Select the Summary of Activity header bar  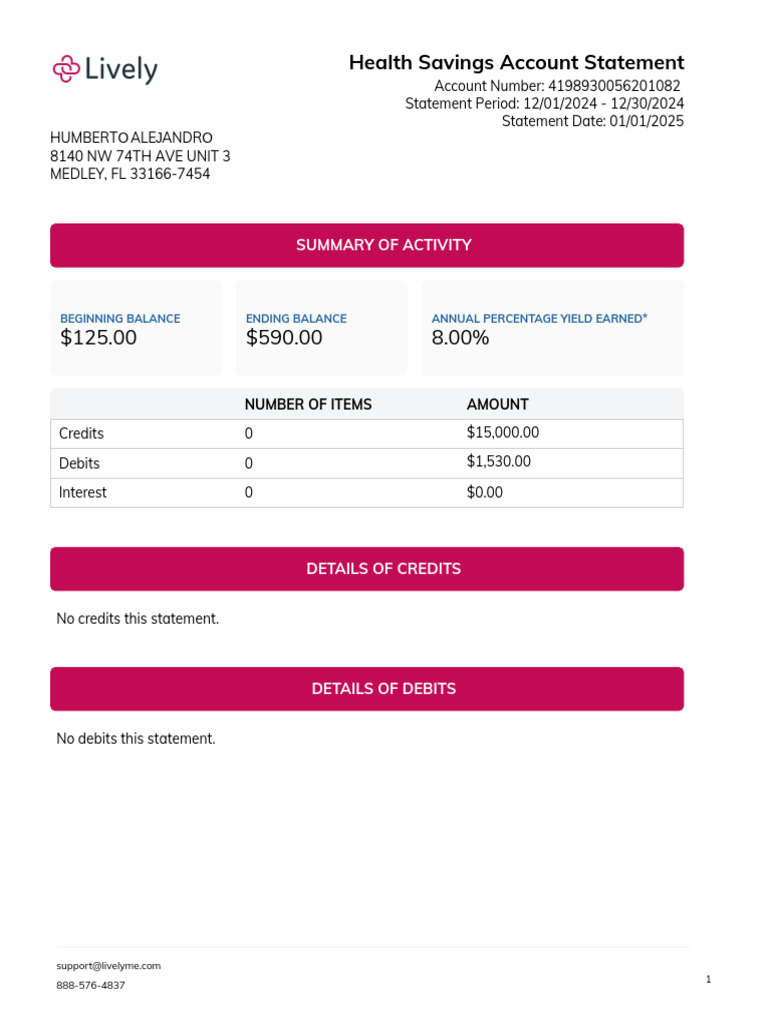tap(367, 245)
